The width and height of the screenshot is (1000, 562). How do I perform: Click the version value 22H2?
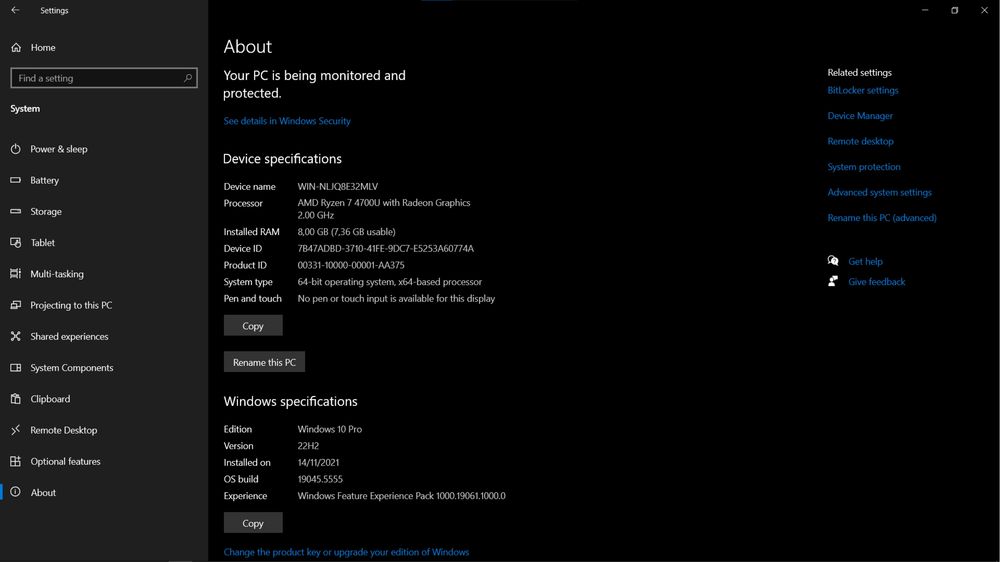pyautogui.click(x=308, y=445)
